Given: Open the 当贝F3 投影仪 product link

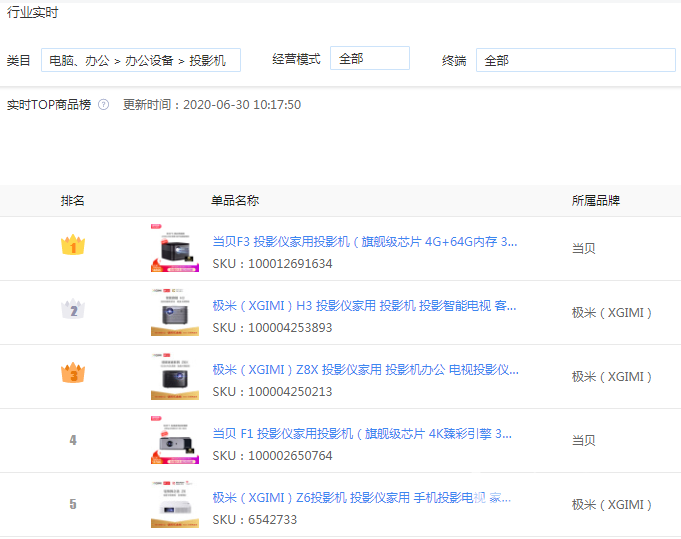Looking at the screenshot, I should pyautogui.click(x=364, y=241).
